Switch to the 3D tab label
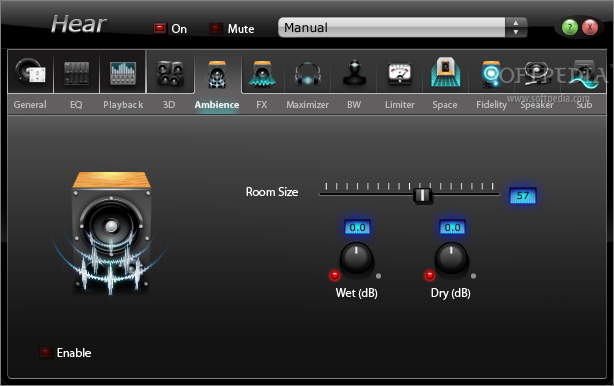614x386 pixels. (x=169, y=105)
